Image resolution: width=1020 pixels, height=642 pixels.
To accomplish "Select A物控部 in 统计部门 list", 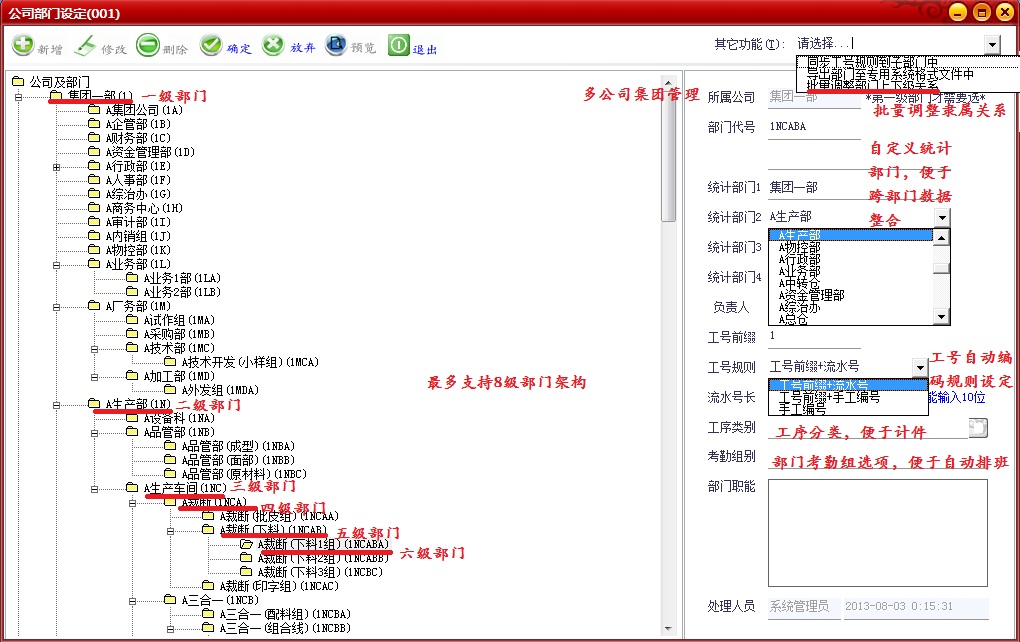I will pyautogui.click(x=799, y=247).
